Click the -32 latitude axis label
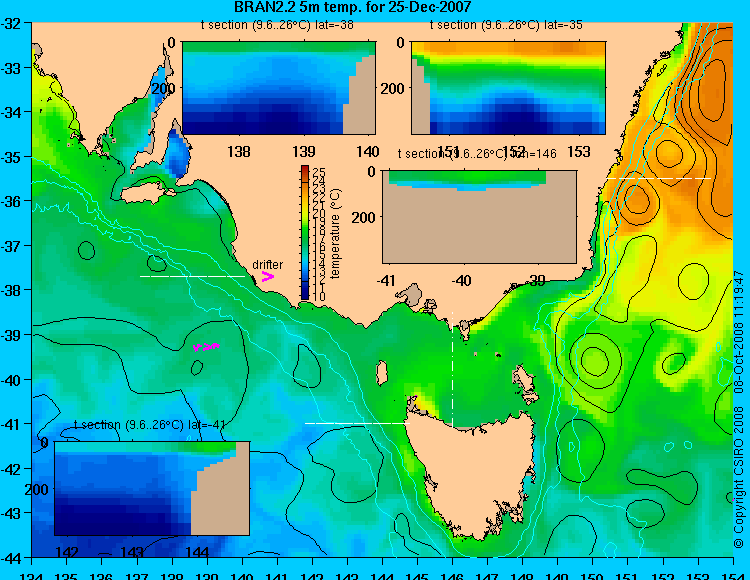 click(11, 23)
